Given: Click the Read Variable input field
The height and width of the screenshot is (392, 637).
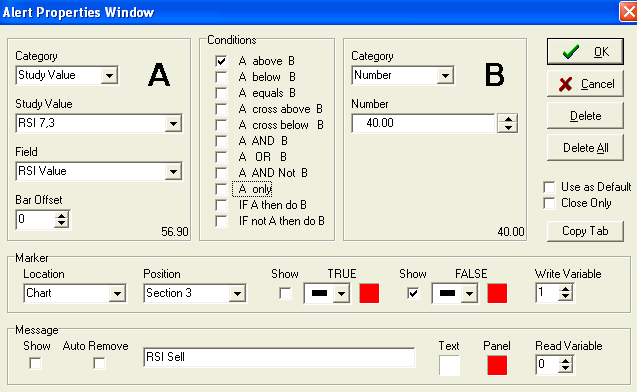Looking at the screenshot, I should 547,364.
